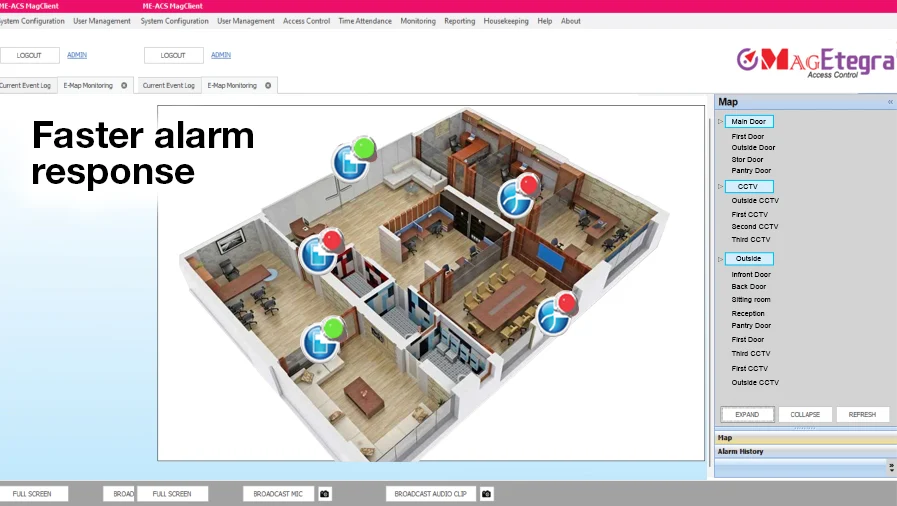The image size is (897, 506).
Task: Click the BROADCAST MIC button
Action: pos(278,494)
